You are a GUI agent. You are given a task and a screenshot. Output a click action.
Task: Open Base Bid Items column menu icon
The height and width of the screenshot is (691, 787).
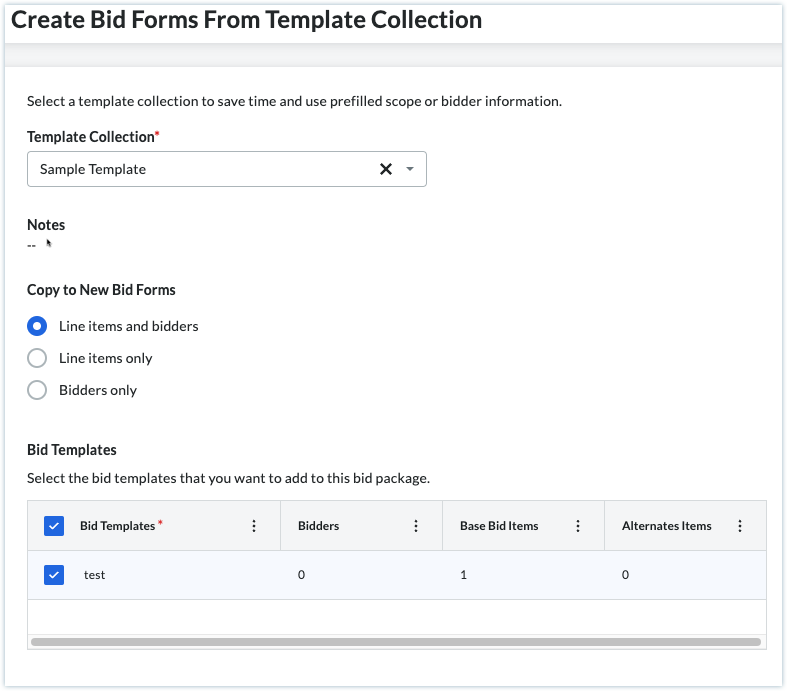(578, 526)
